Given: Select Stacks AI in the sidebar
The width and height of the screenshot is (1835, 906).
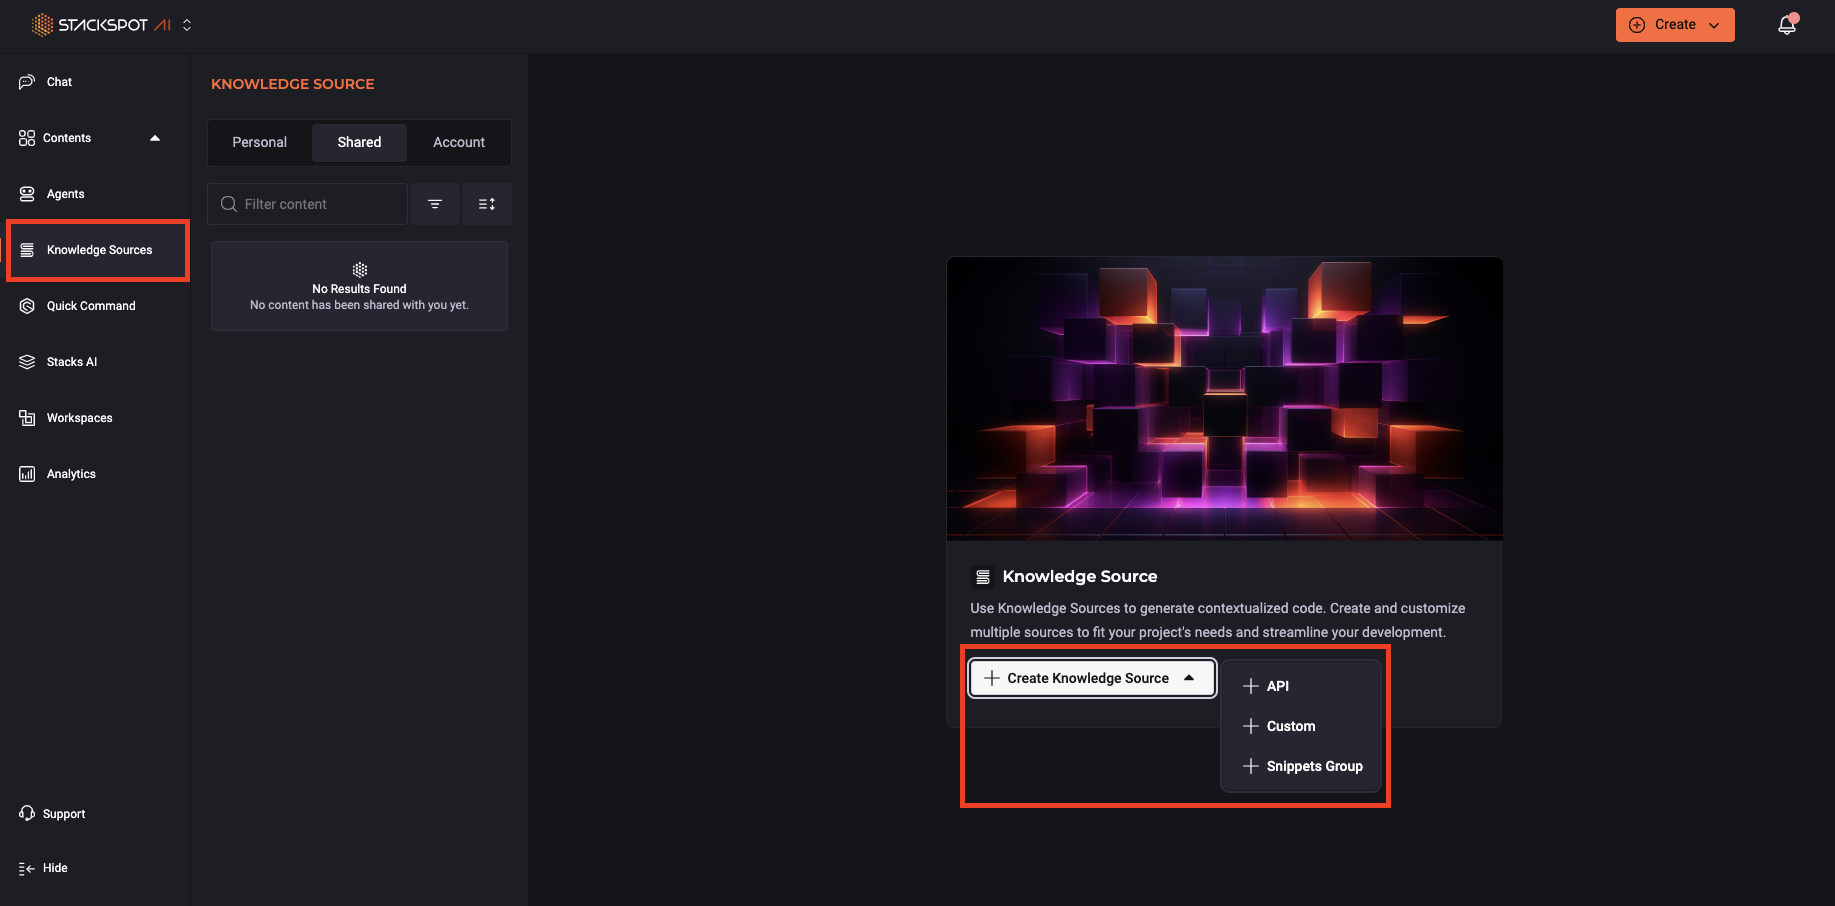Looking at the screenshot, I should click(71, 361).
